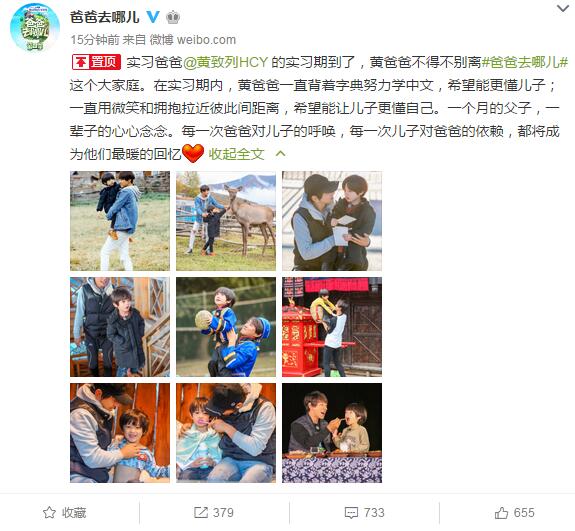
Task: Click the crown membership icon
Action: pyautogui.click(x=173, y=17)
